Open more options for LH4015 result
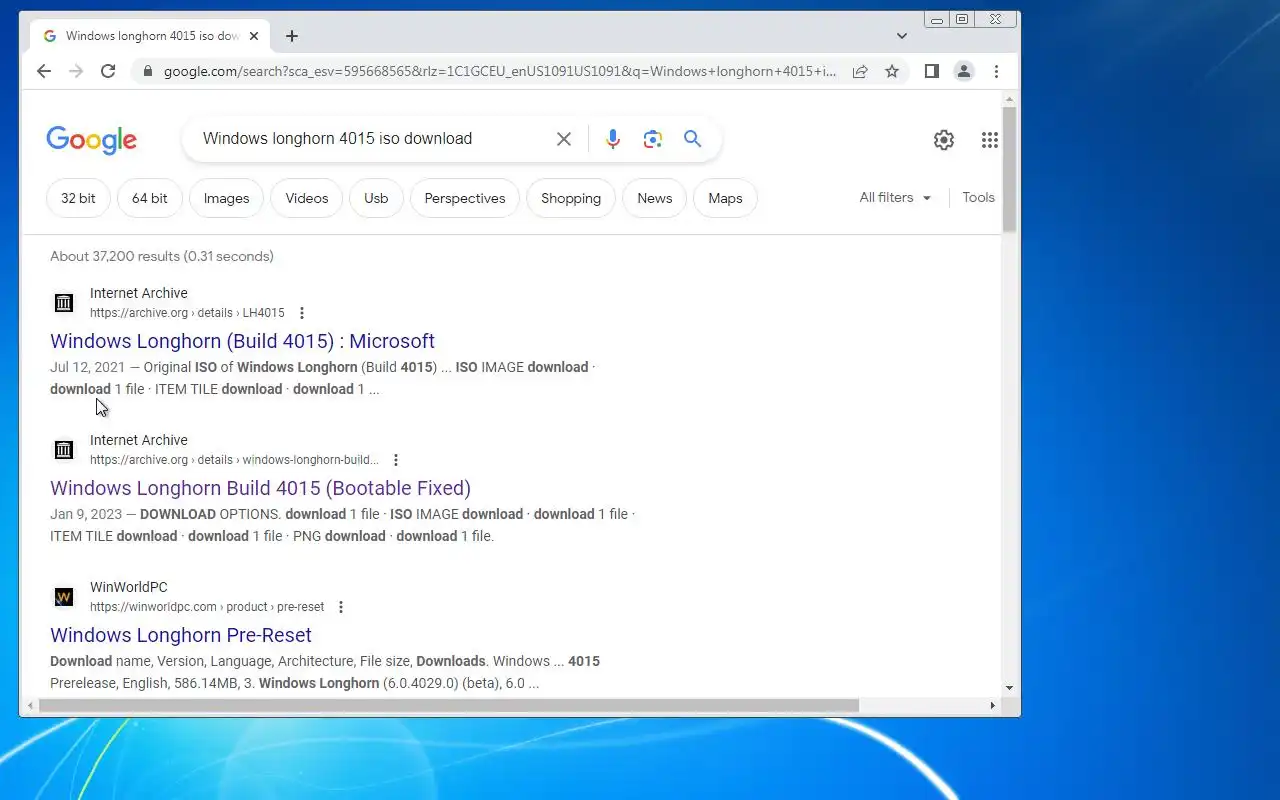 point(302,313)
